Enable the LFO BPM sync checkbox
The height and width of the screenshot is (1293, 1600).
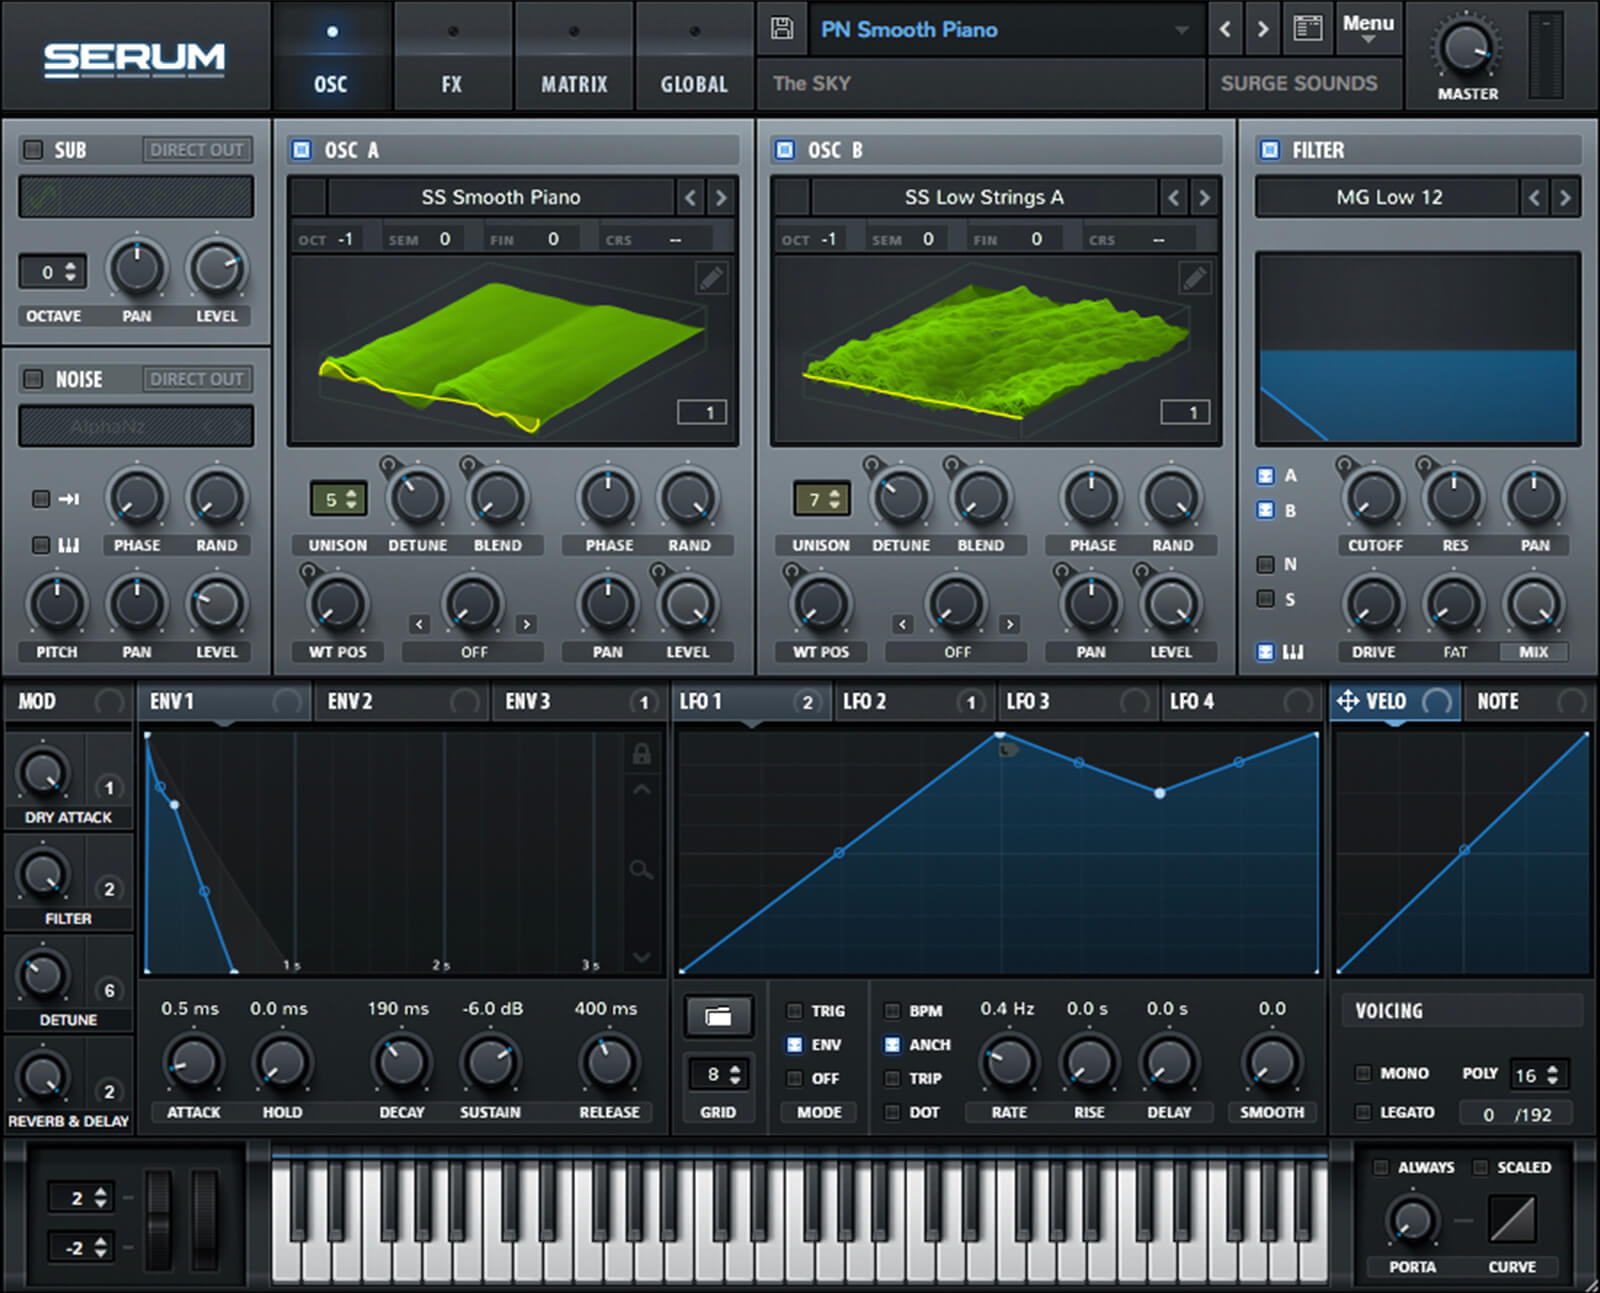[892, 1011]
